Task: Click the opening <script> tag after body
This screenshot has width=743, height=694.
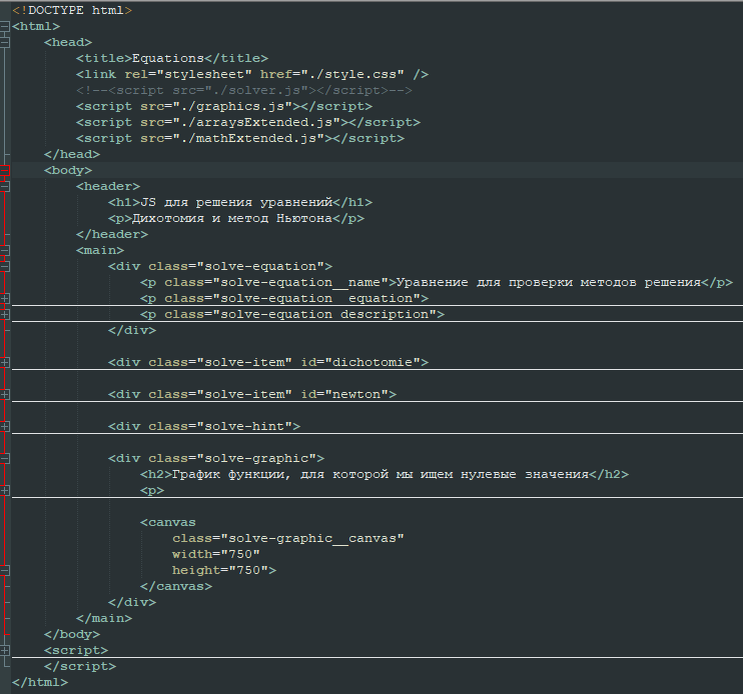Action: pos(76,650)
